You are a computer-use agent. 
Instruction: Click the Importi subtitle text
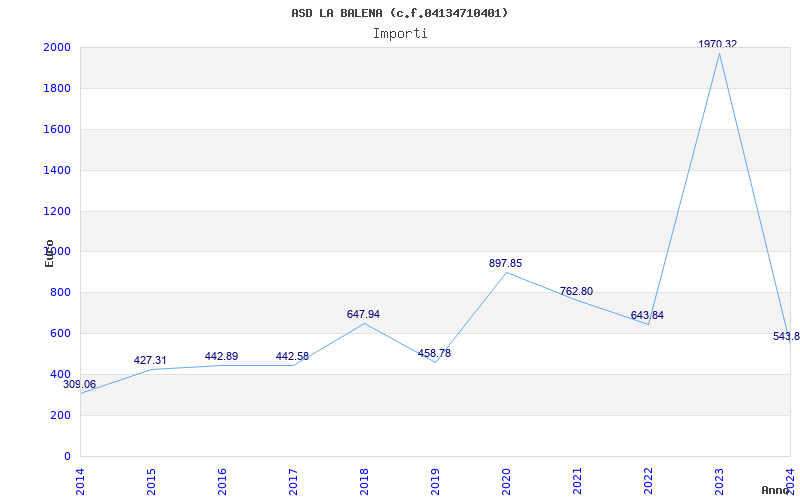coord(400,33)
